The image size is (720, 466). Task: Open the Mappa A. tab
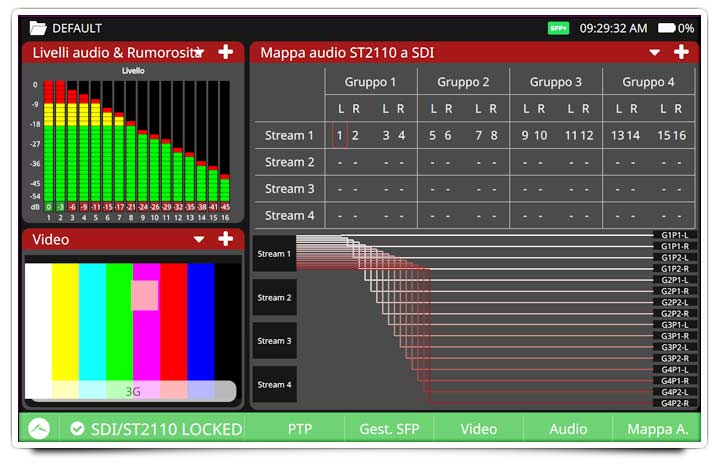[657, 429]
